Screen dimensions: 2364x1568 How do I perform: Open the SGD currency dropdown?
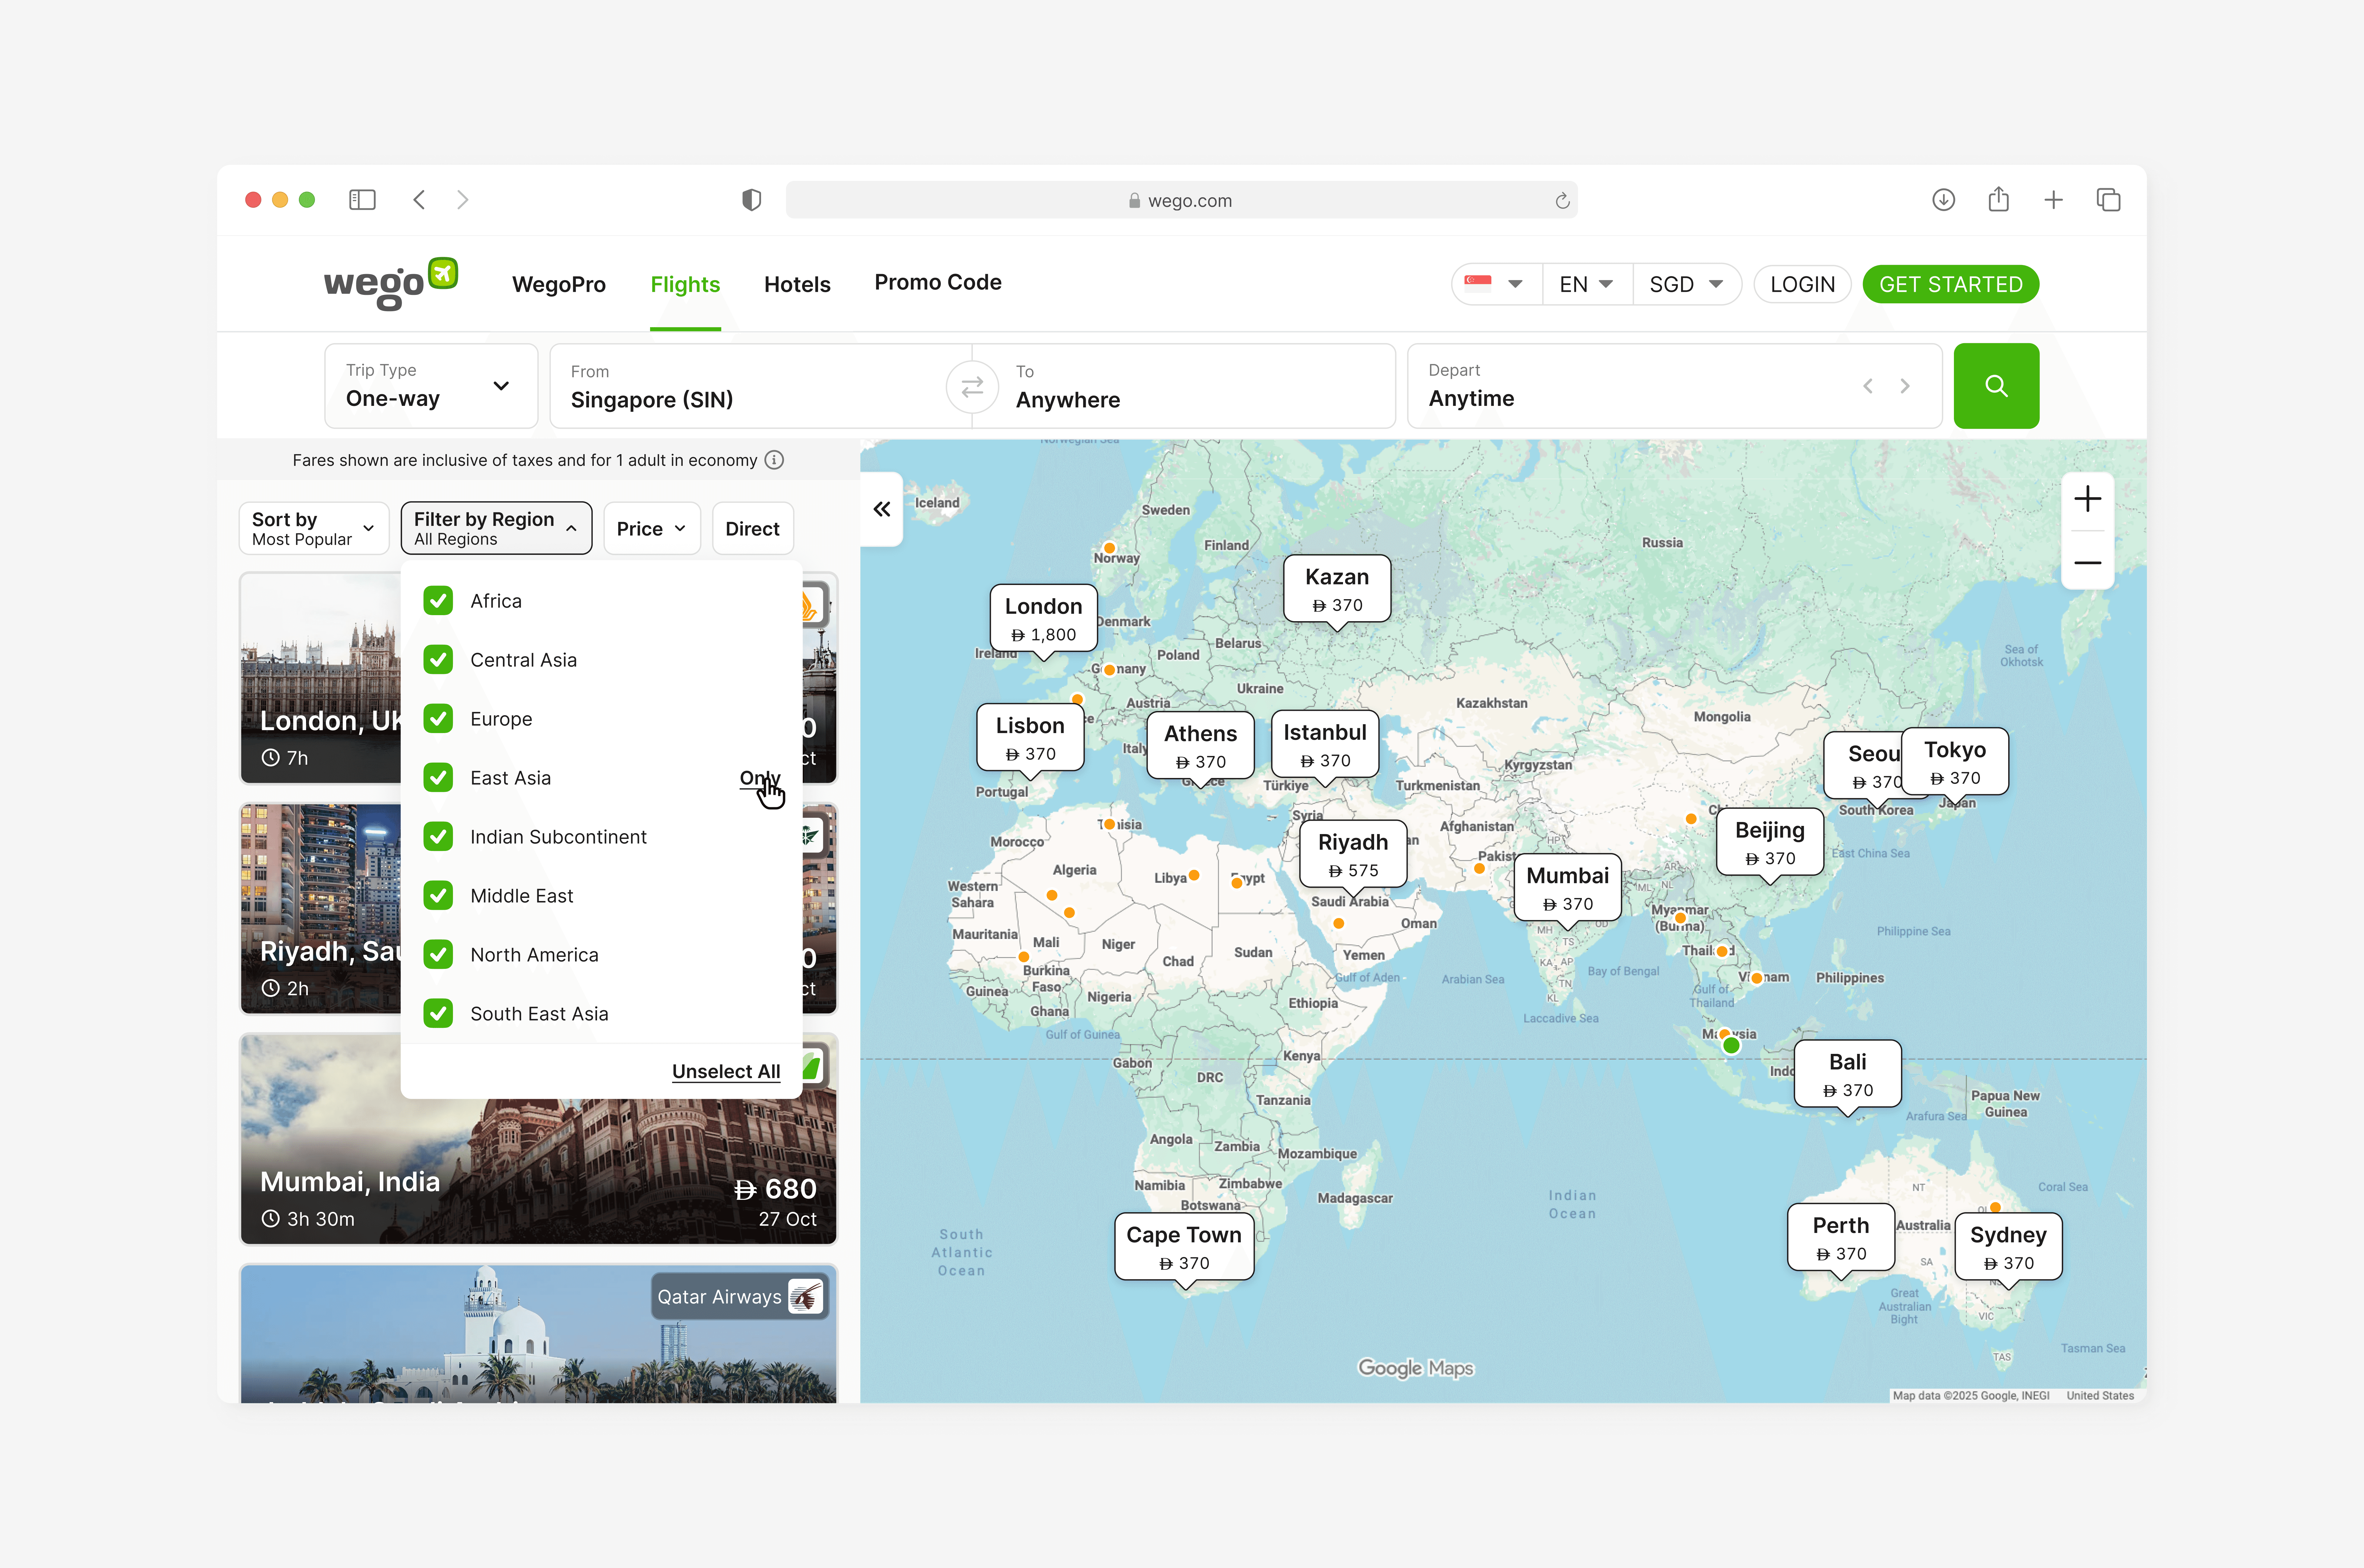[x=1687, y=284]
